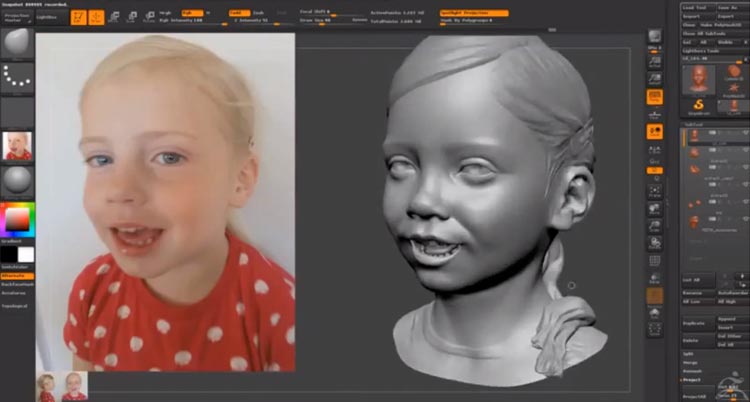Image resolution: width=750 pixels, height=402 pixels.
Task: Adjust the Rgb Intensity slider
Action: pyautogui.click(x=193, y=21)
